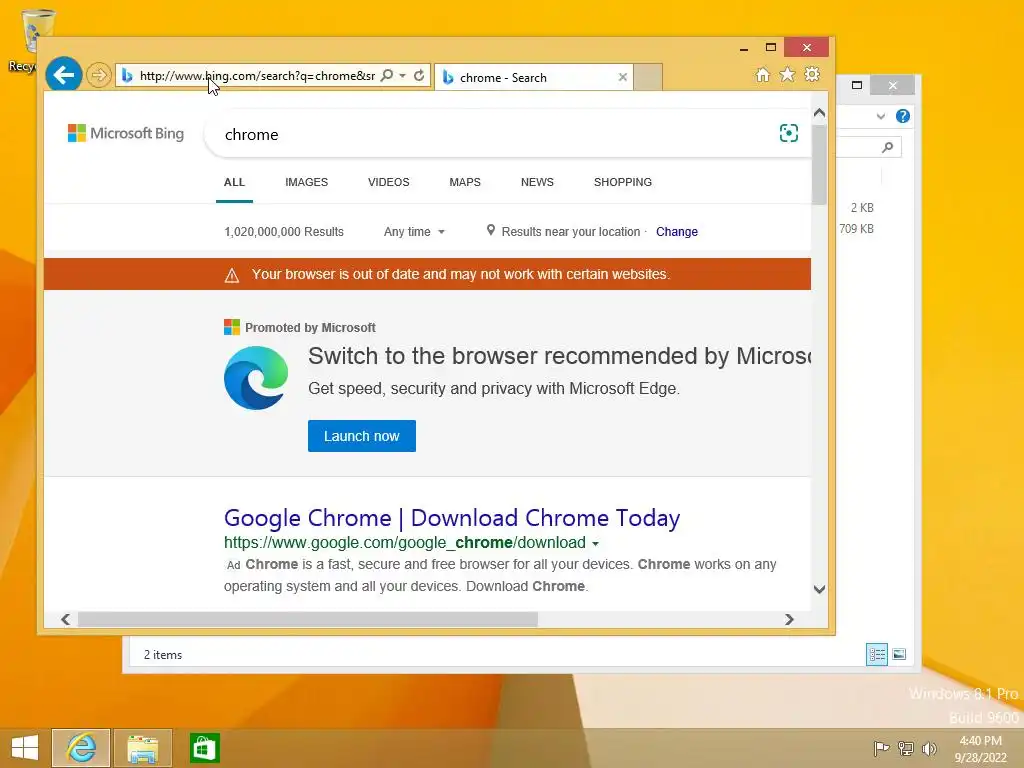Open the Tools gear menu

[812, 74]
